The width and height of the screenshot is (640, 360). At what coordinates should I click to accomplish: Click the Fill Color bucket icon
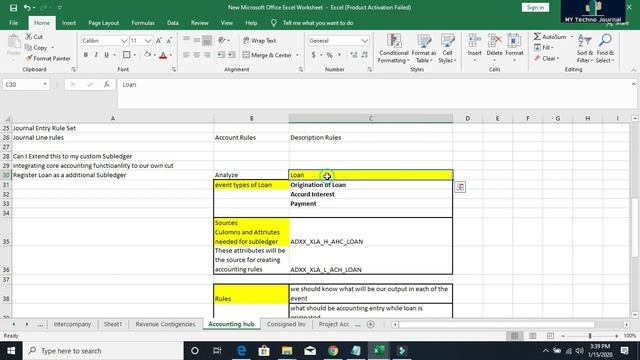147,55
